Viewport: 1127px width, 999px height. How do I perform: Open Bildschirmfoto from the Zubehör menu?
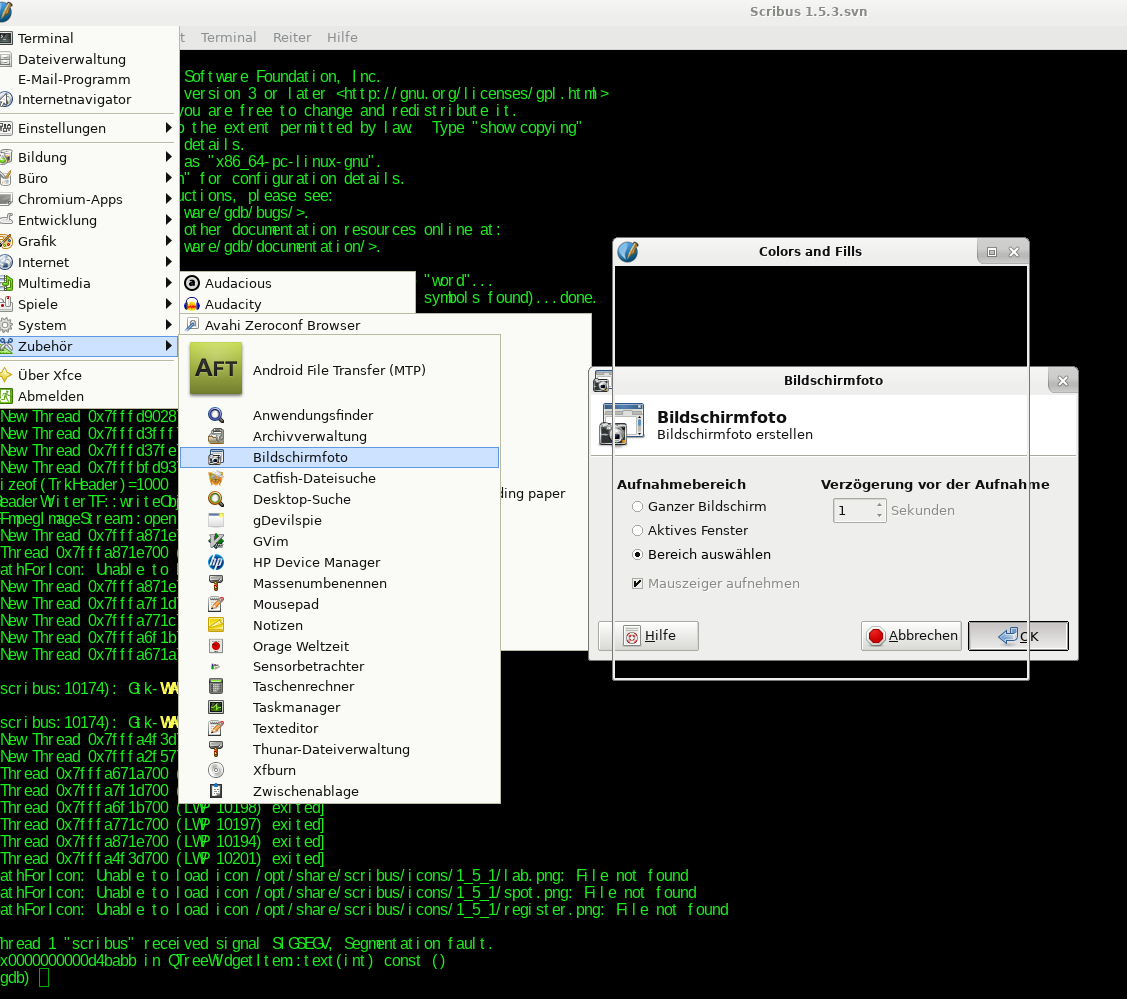click(x=300, y=457)
